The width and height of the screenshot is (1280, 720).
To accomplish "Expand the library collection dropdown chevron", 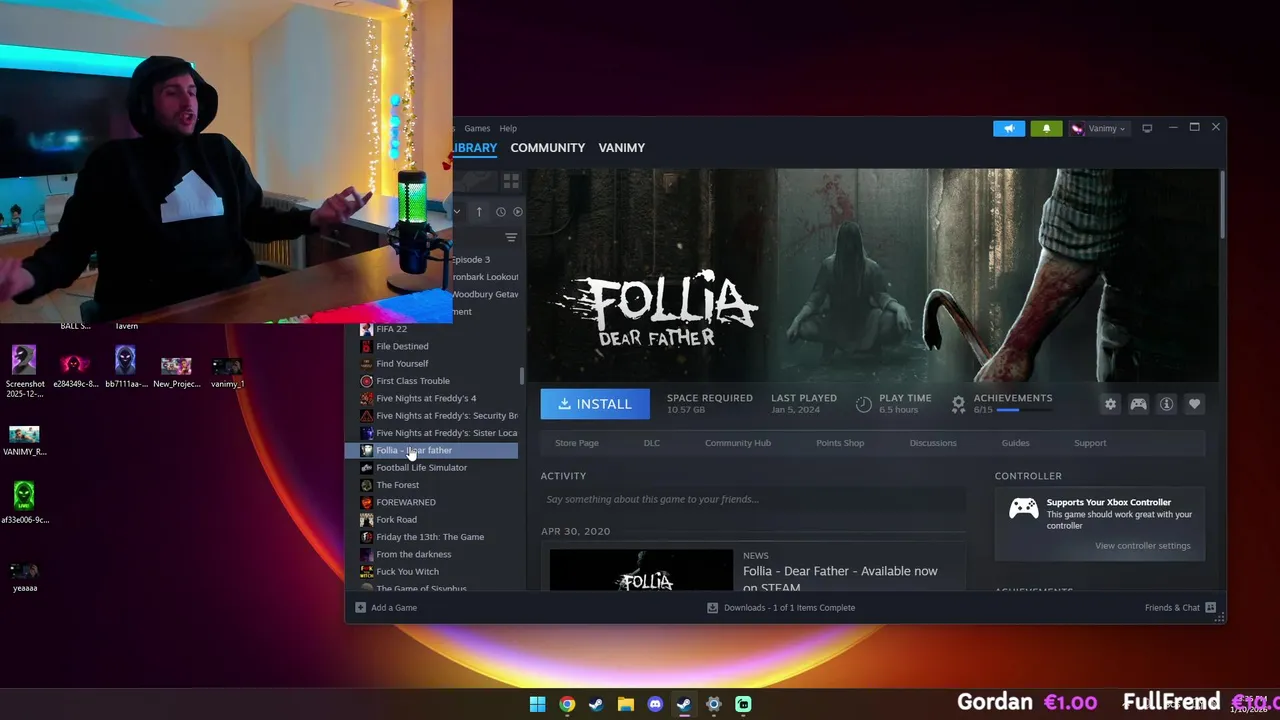I will pos(457,212).
